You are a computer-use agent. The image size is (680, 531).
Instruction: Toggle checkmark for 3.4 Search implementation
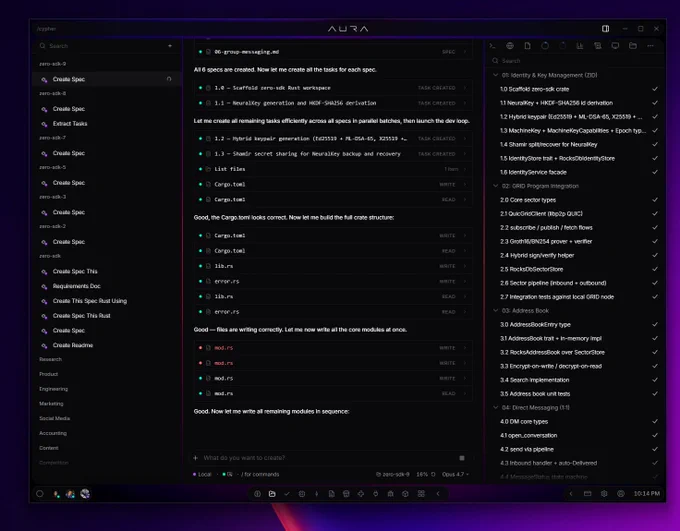(x=655, y=380)
